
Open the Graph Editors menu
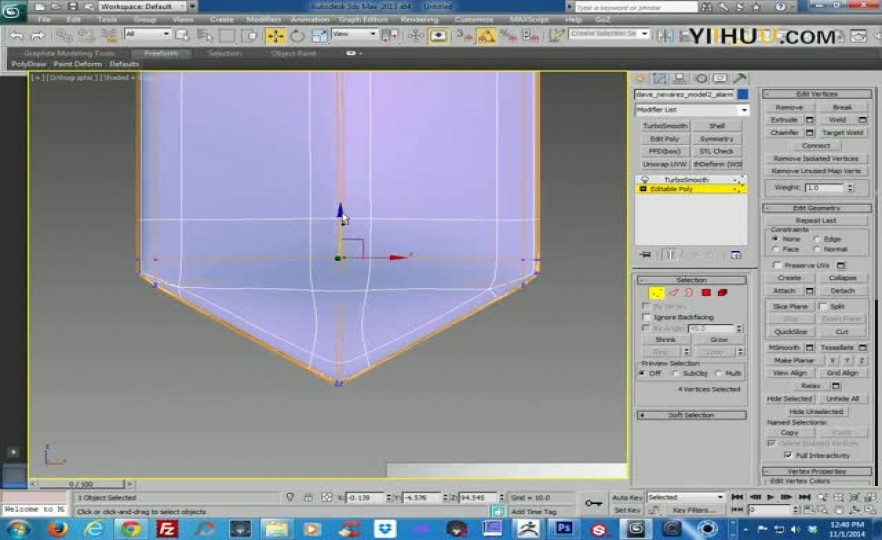click(363, 19)
